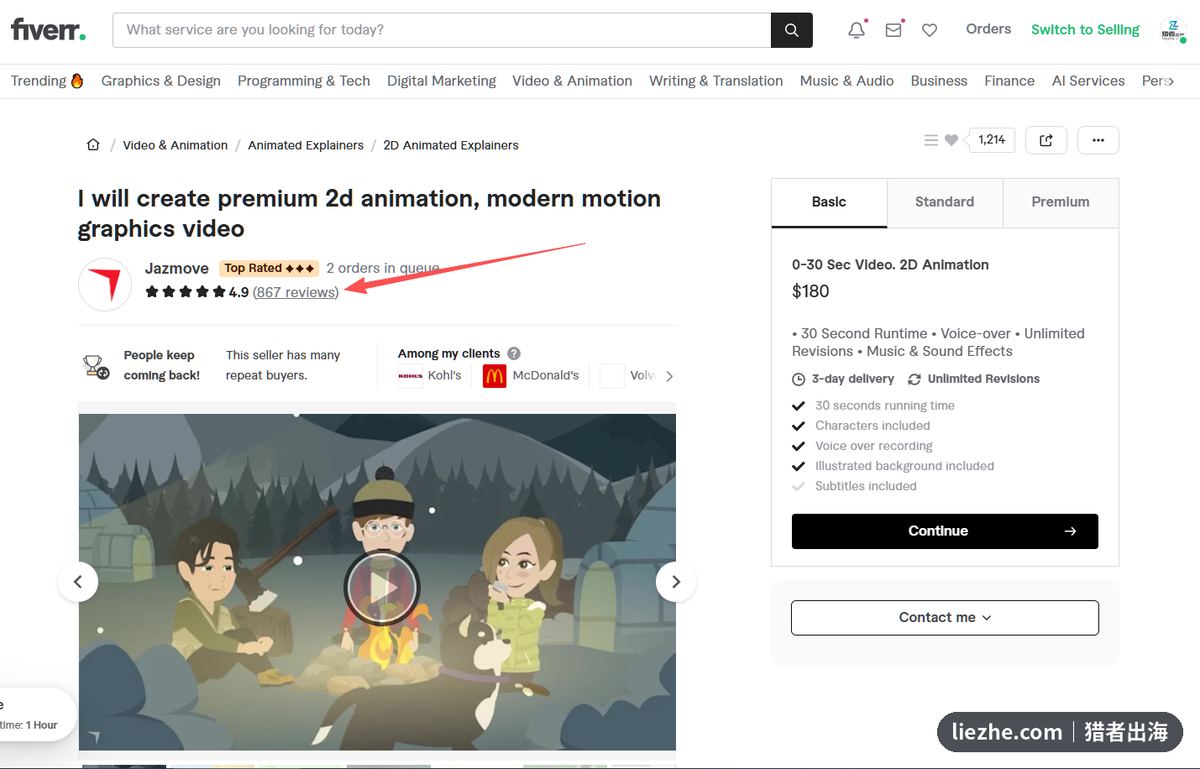Click the help question mark beside clients
The image size is (1200, 769).
(x=514, y=353)
